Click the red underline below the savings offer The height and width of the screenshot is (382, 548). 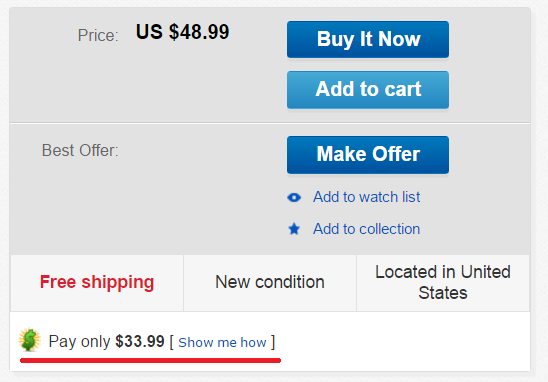[150, 360]
